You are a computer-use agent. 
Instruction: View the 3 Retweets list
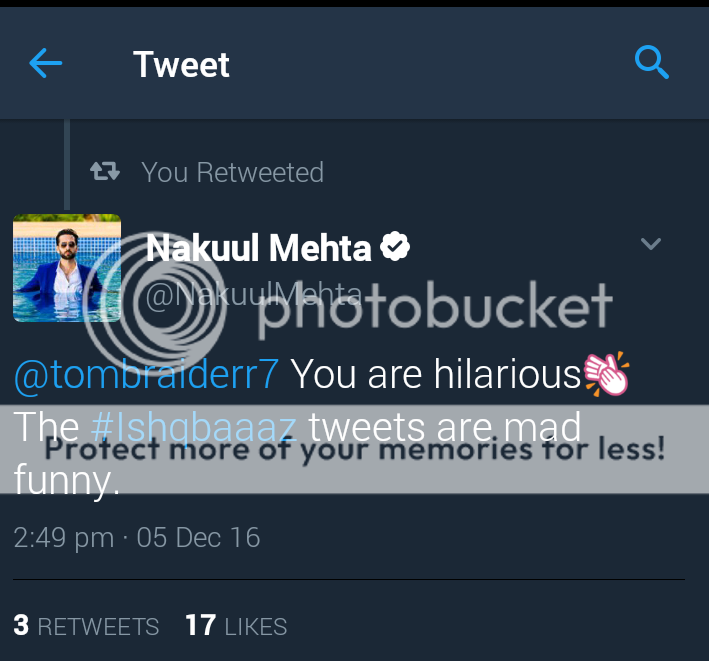tap(86, 626)
